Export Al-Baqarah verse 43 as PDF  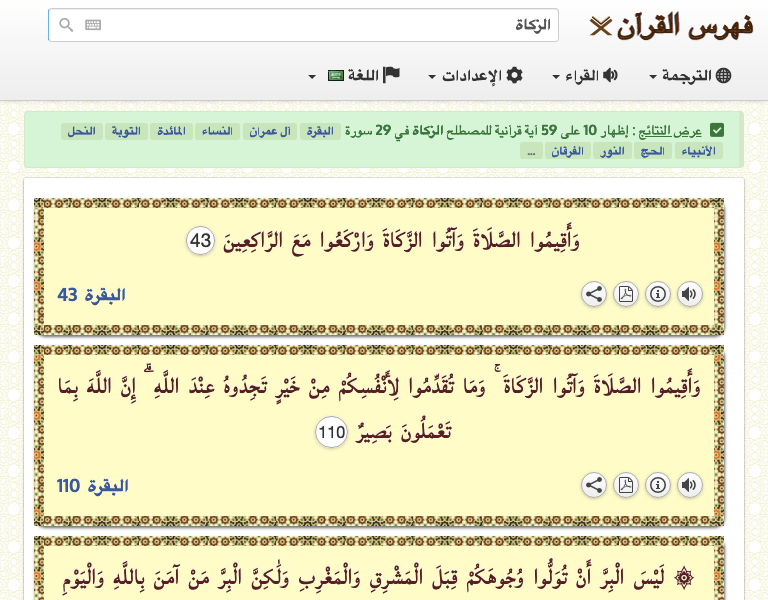(626, 294)
